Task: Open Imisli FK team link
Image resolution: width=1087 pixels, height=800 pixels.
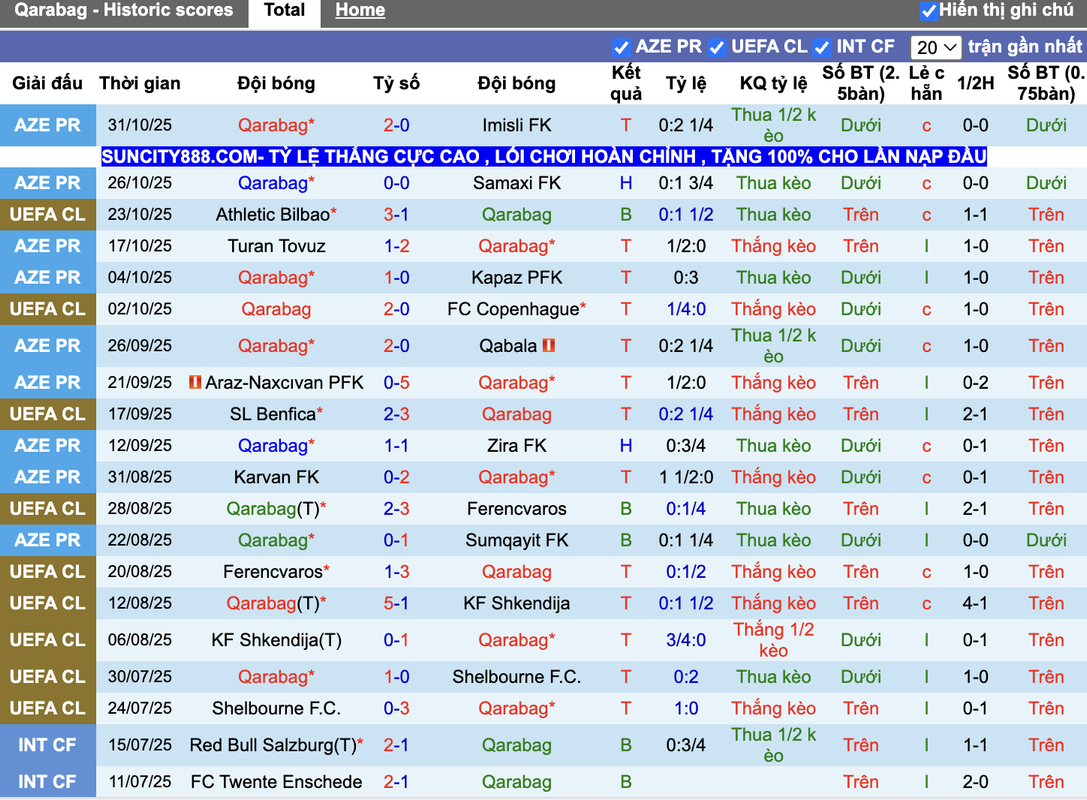Action: point(516,125)
